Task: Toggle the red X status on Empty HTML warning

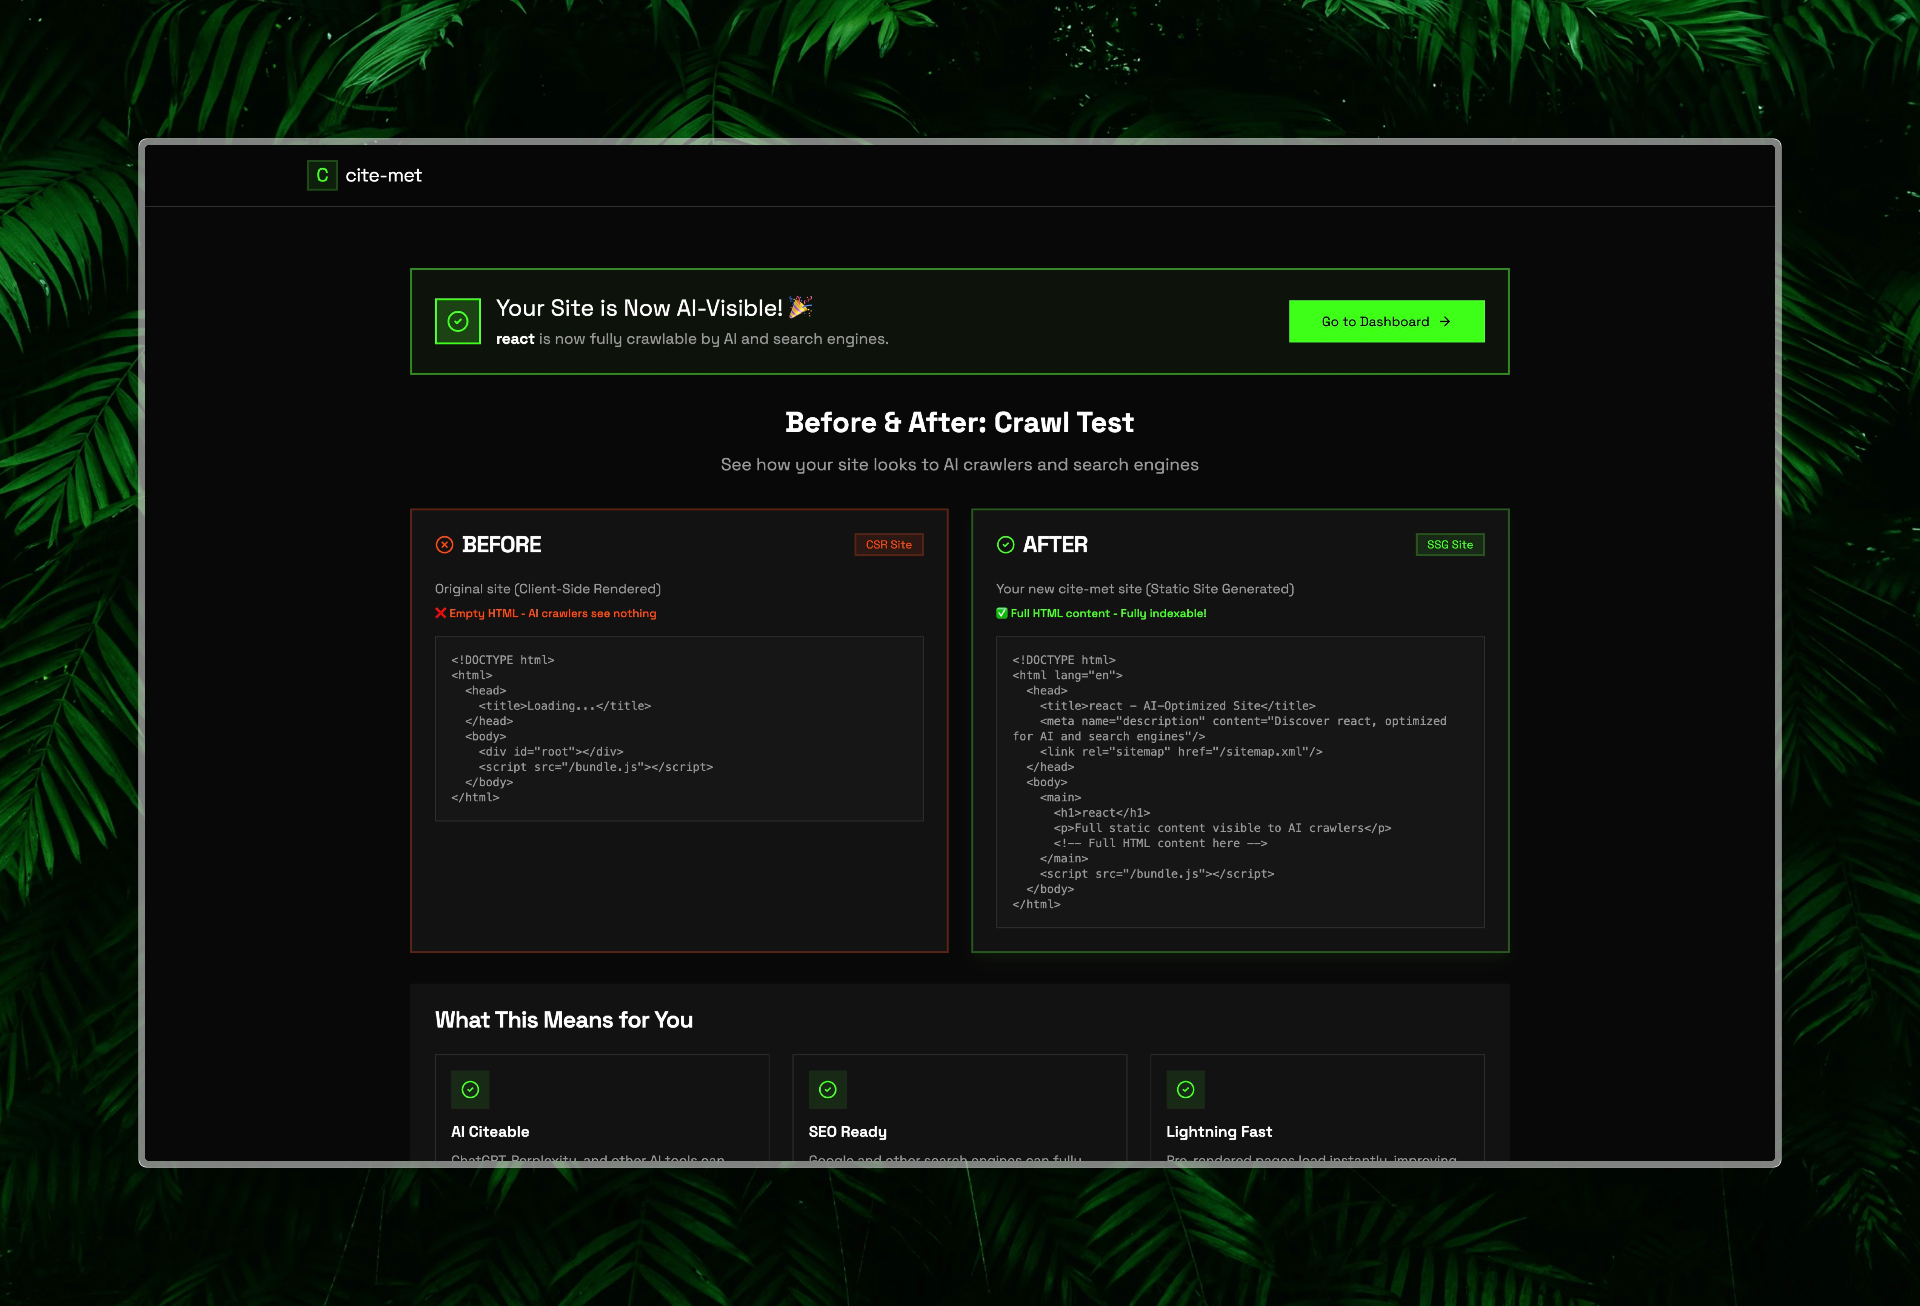Action: (440, 612)
